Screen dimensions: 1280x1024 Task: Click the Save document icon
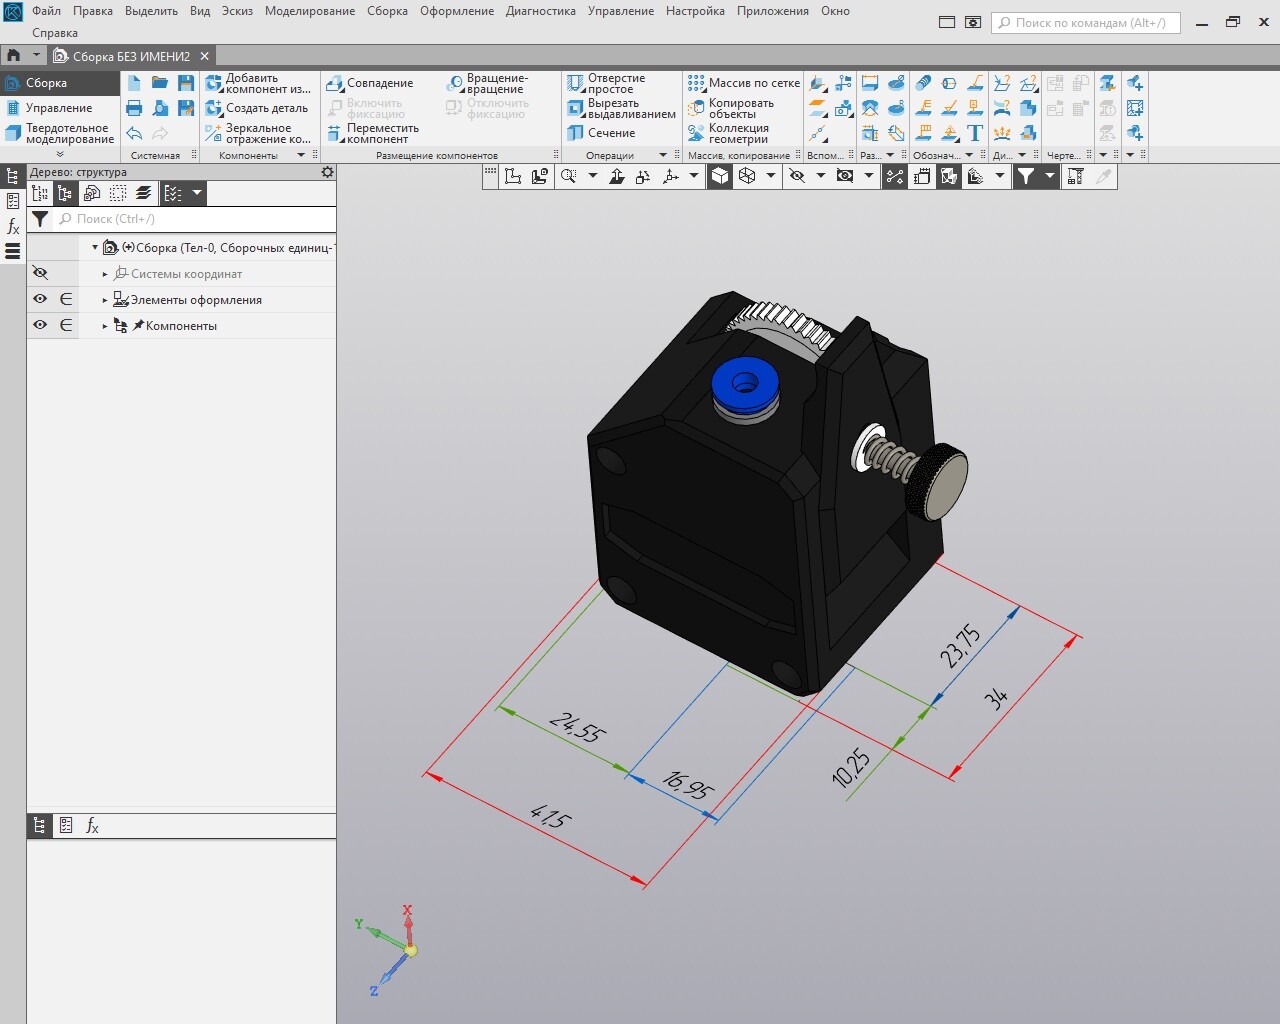coord(185,83)
